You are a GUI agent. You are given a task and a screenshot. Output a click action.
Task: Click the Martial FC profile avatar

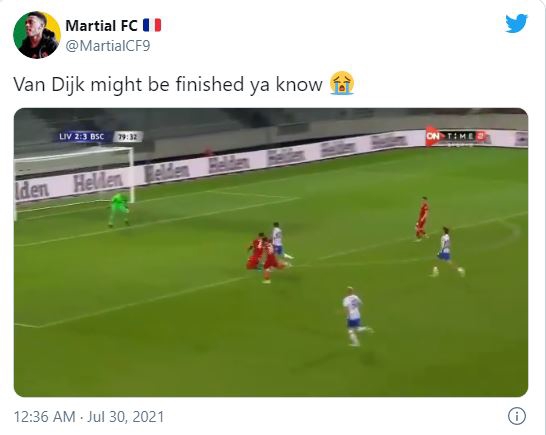(37, 35)
